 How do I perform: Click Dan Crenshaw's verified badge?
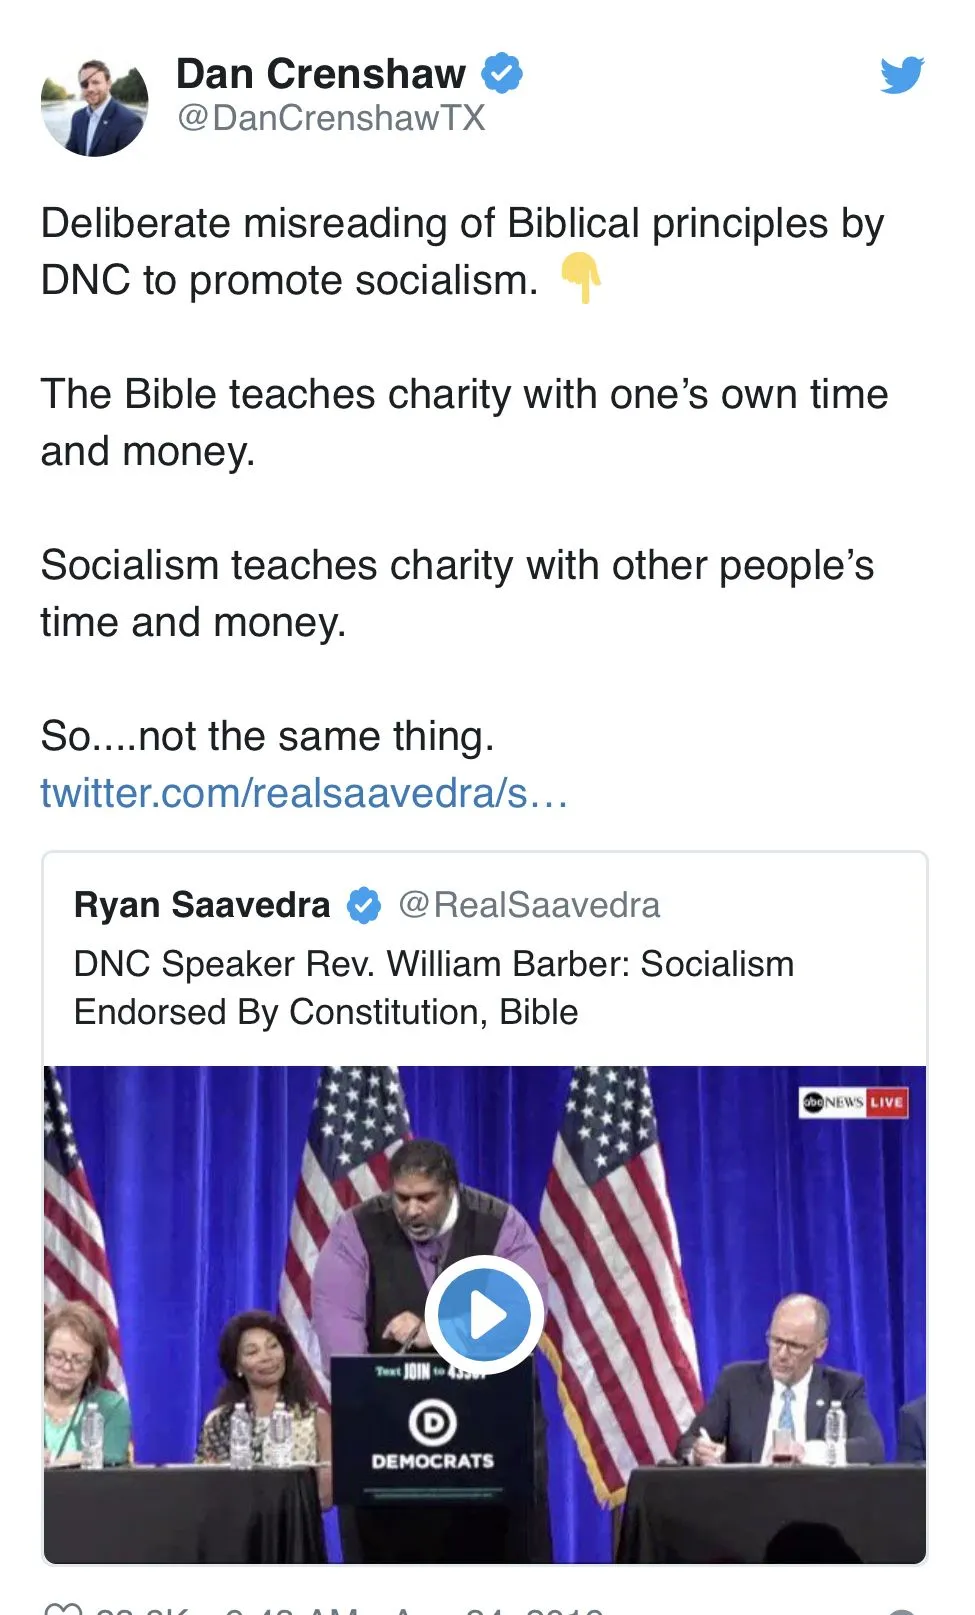pos(502,74)
